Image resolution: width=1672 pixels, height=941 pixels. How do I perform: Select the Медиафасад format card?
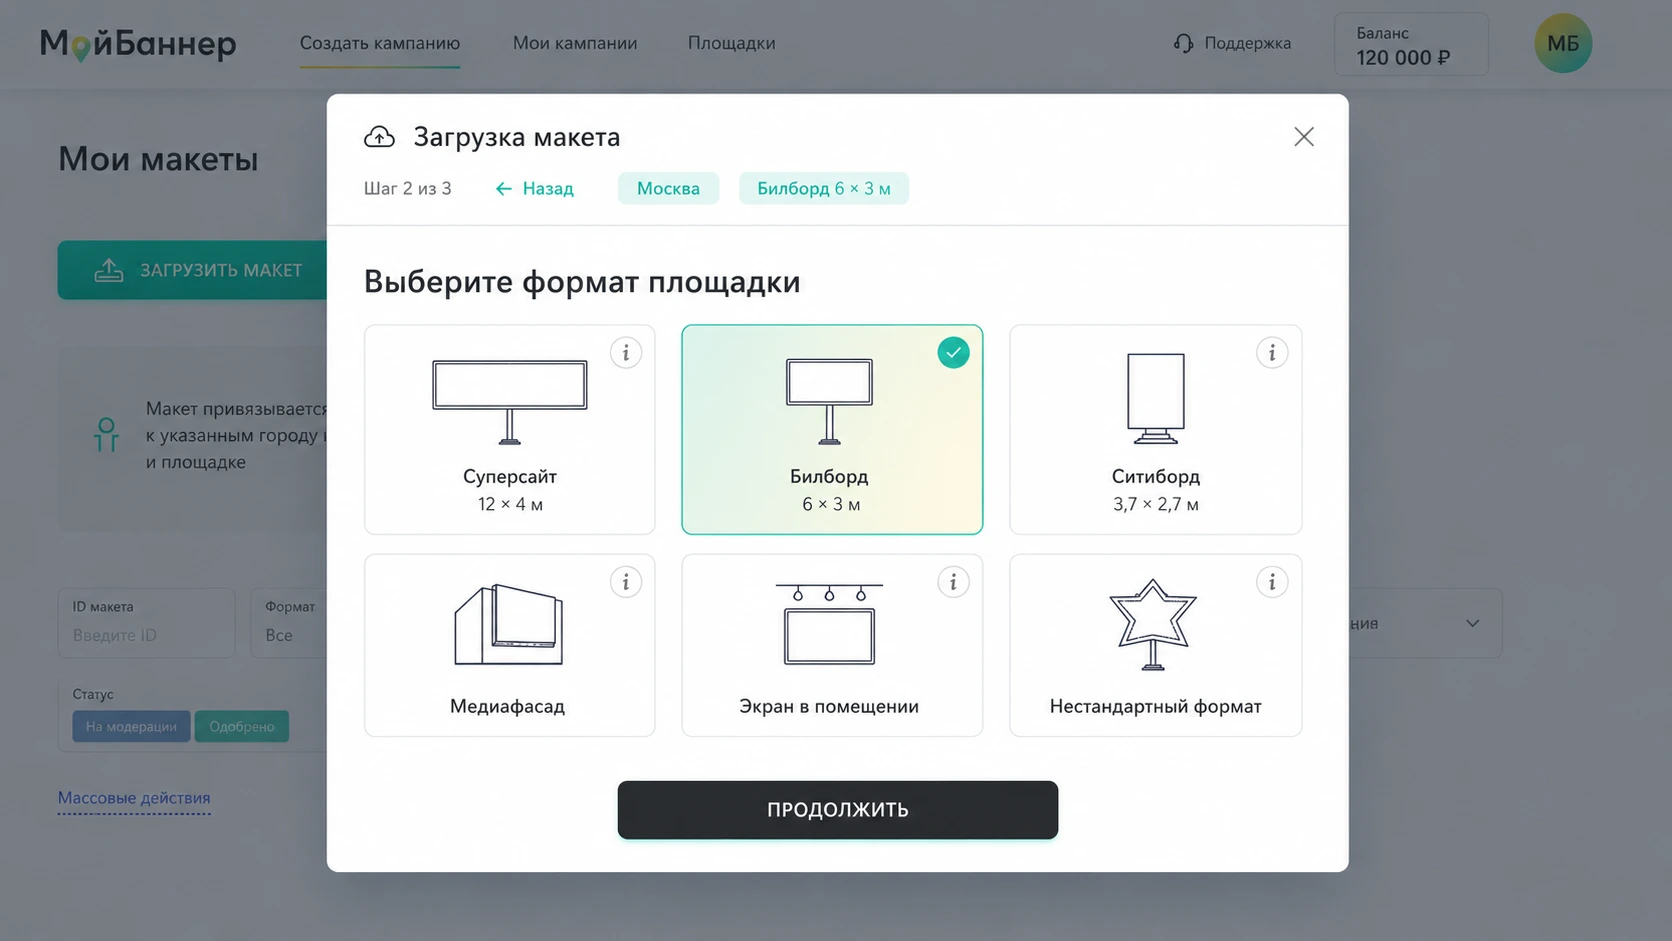[510, 646]
